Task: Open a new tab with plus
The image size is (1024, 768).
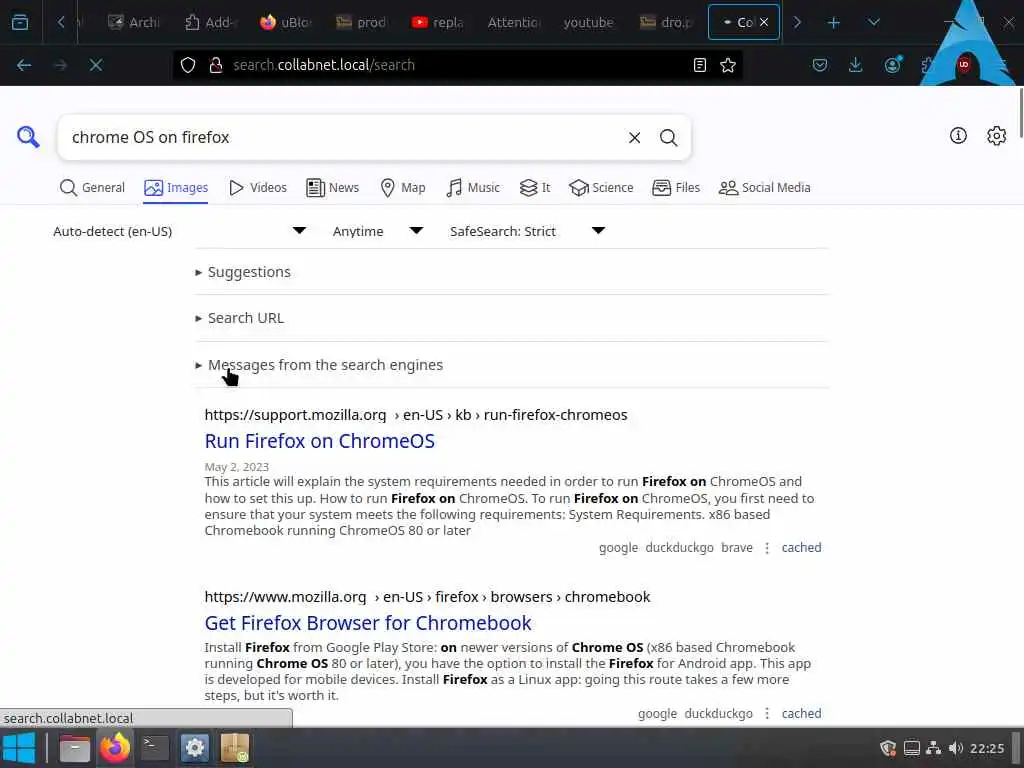Action: [833, 23]
